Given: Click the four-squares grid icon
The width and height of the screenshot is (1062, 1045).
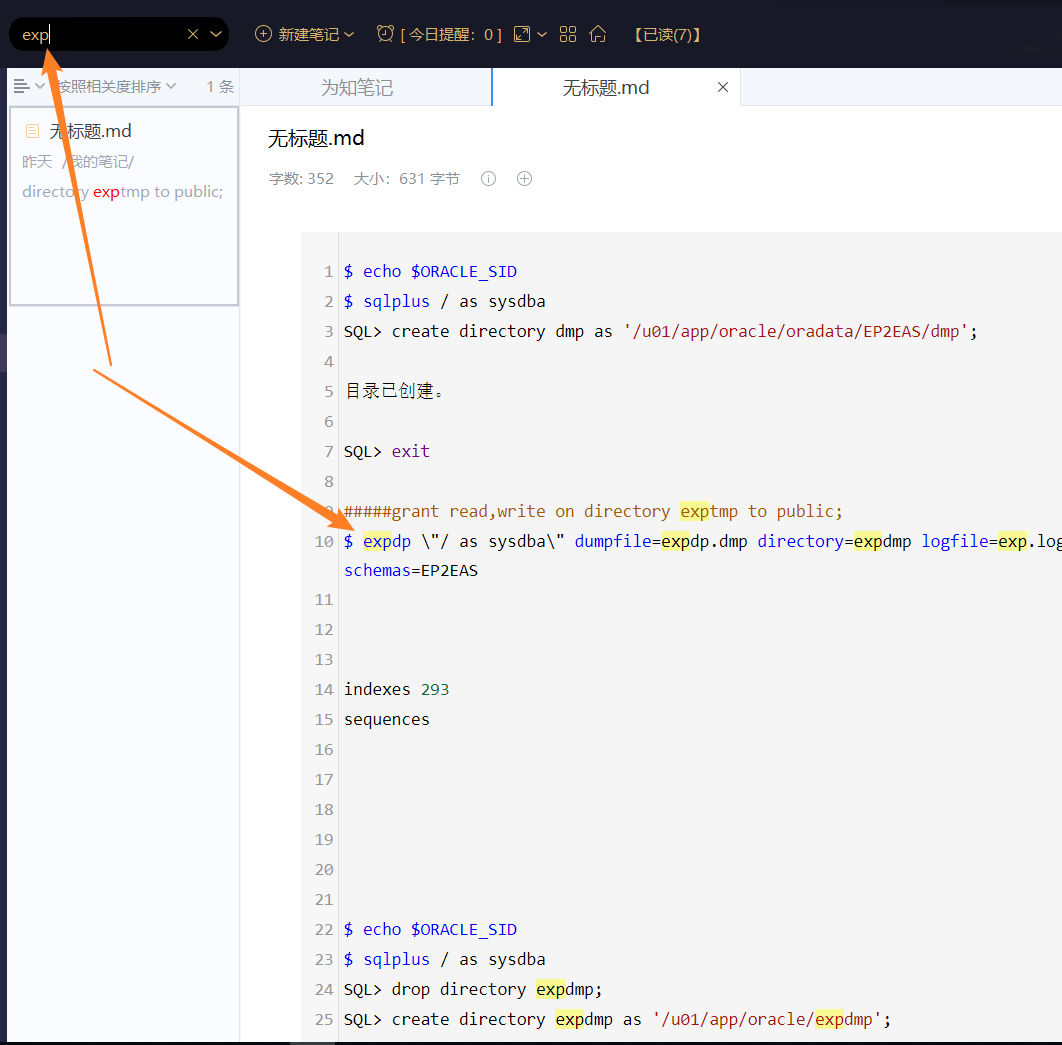Looking at the screenshot, I should [x=568, y=34].
